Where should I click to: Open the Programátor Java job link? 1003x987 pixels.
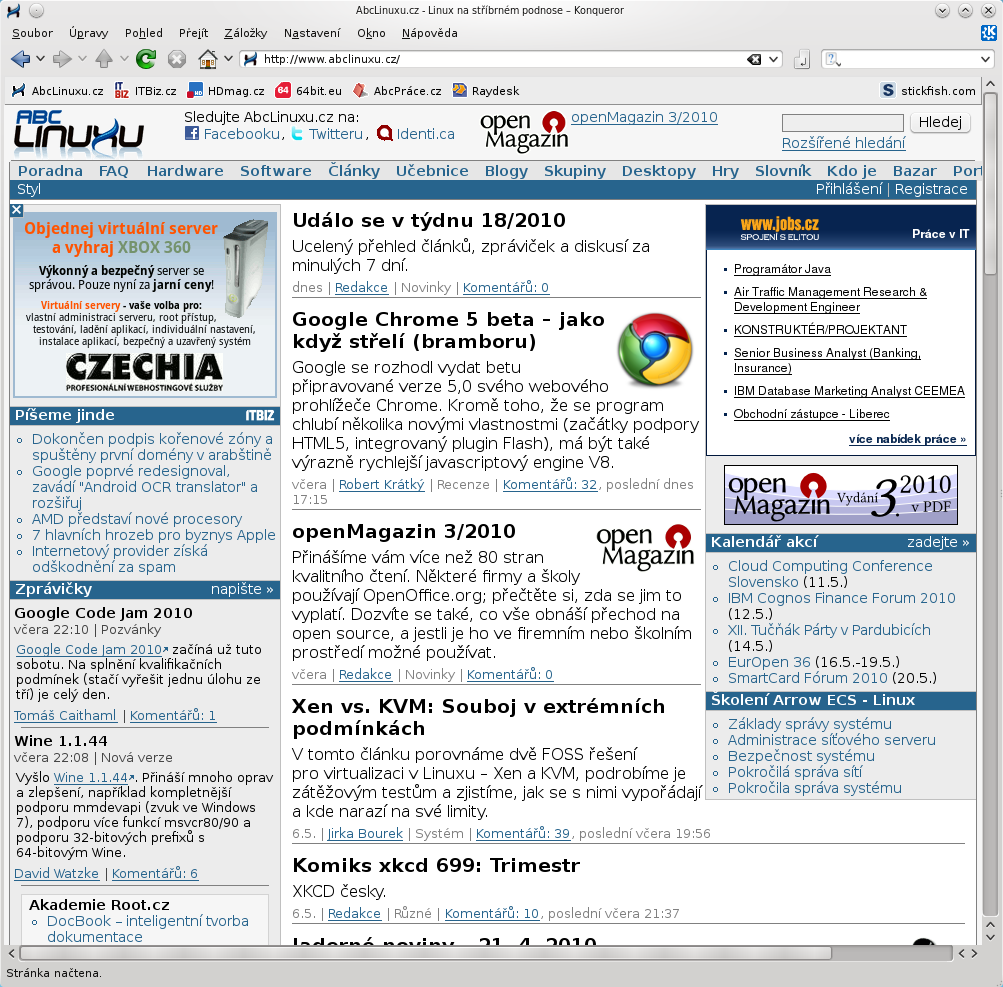pyautogui.click(x=782, y=269)
